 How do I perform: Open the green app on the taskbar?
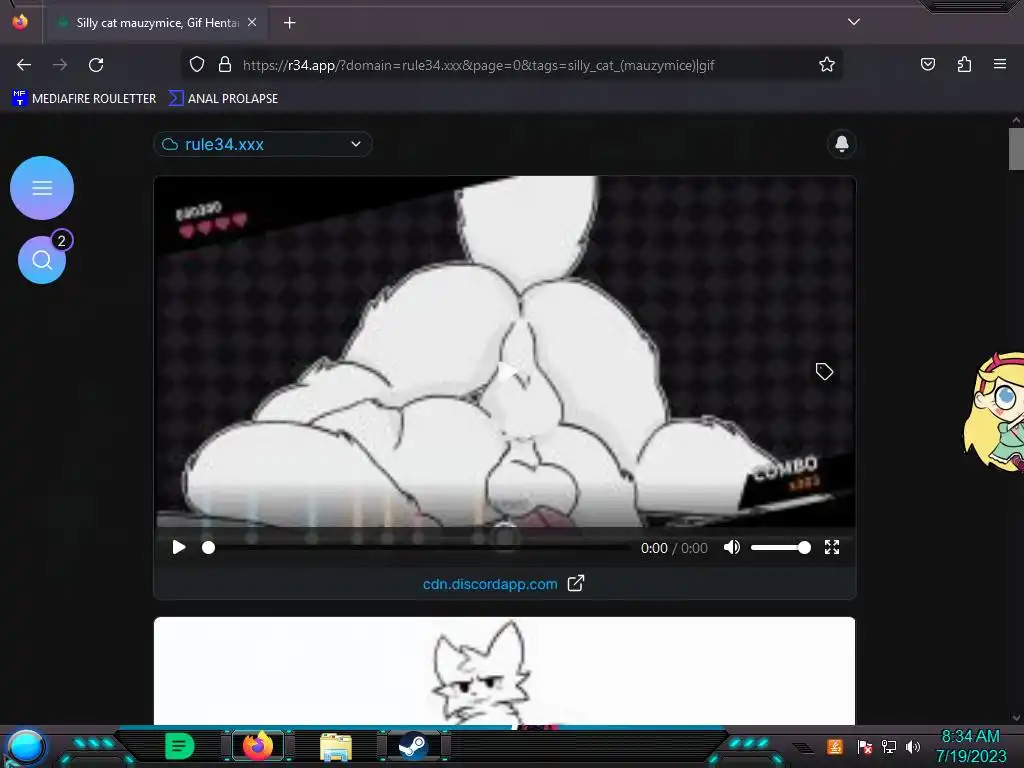point(180,746)
